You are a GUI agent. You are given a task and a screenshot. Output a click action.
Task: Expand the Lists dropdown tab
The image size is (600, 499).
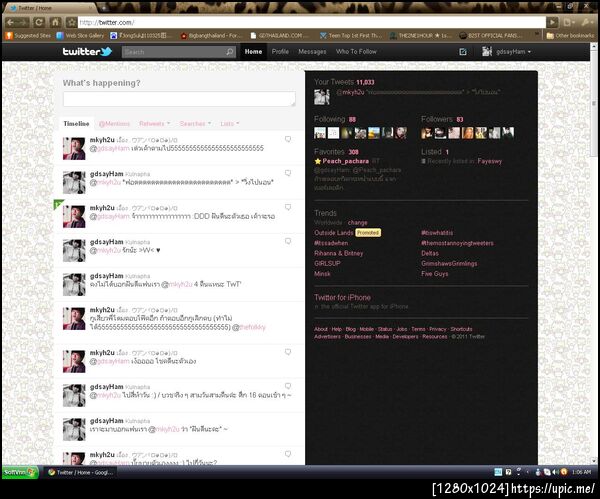coord(230,124)
